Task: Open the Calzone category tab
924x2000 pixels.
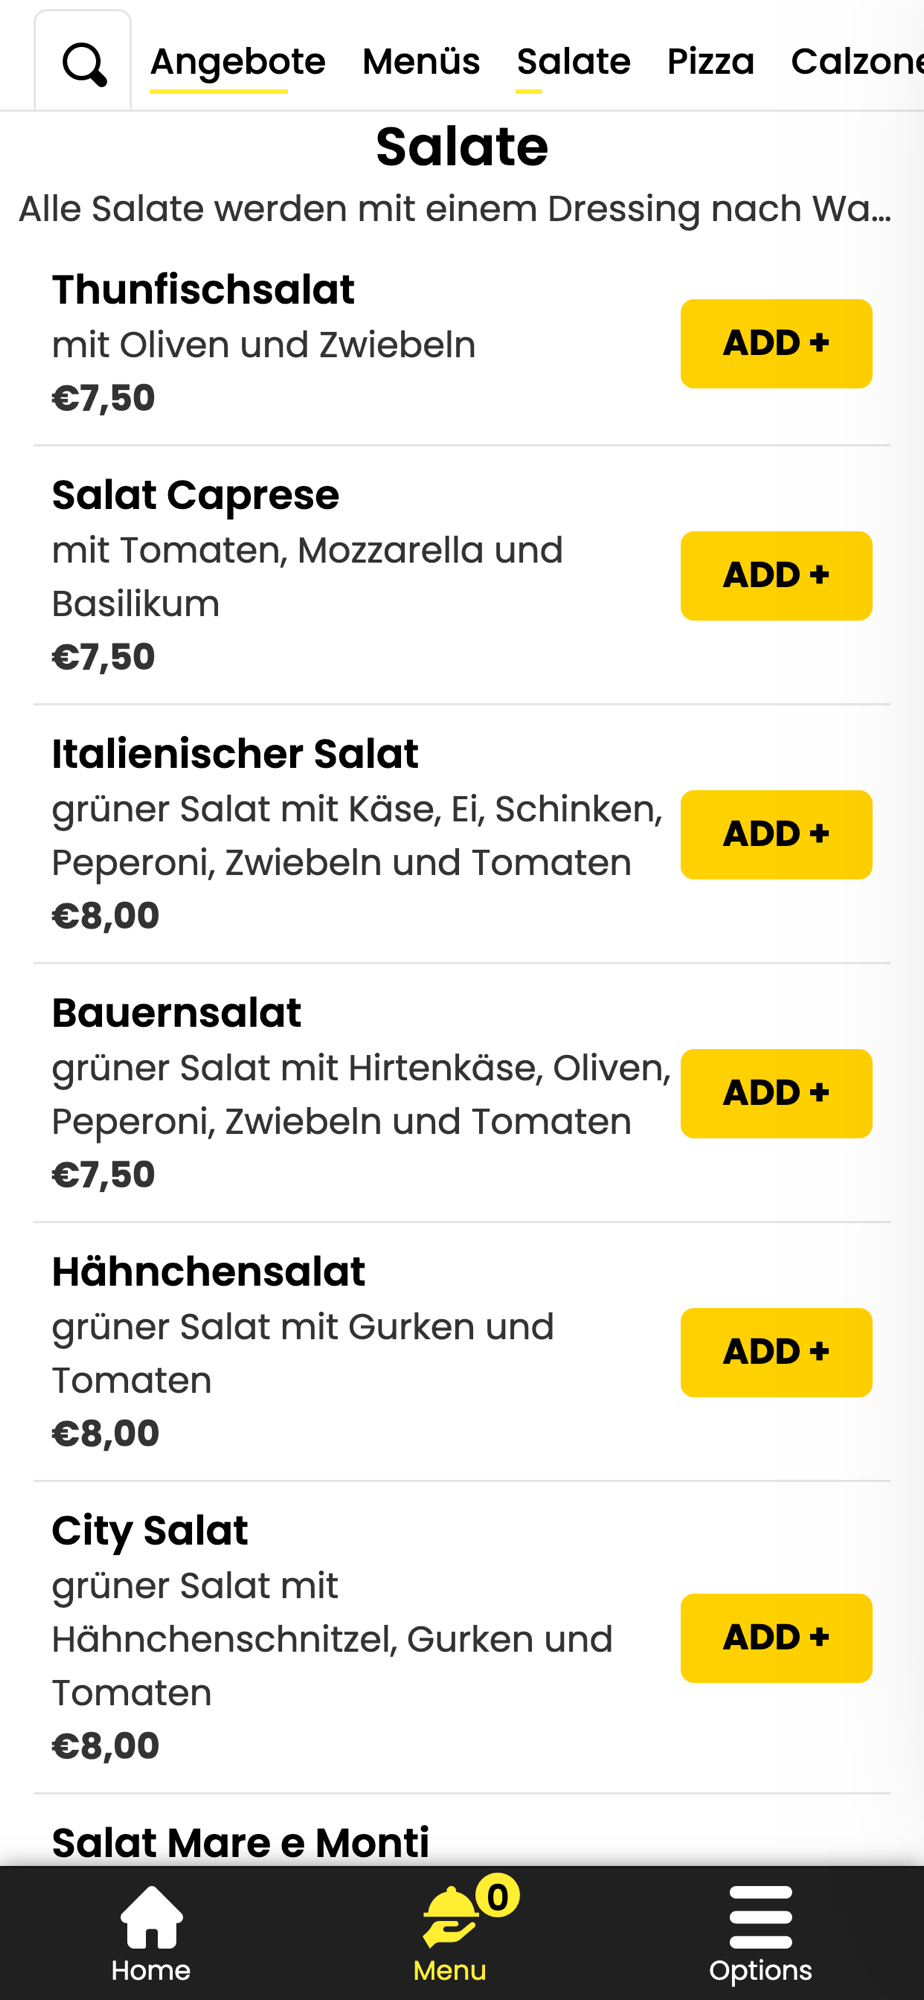Action: [x=857, y=62]
